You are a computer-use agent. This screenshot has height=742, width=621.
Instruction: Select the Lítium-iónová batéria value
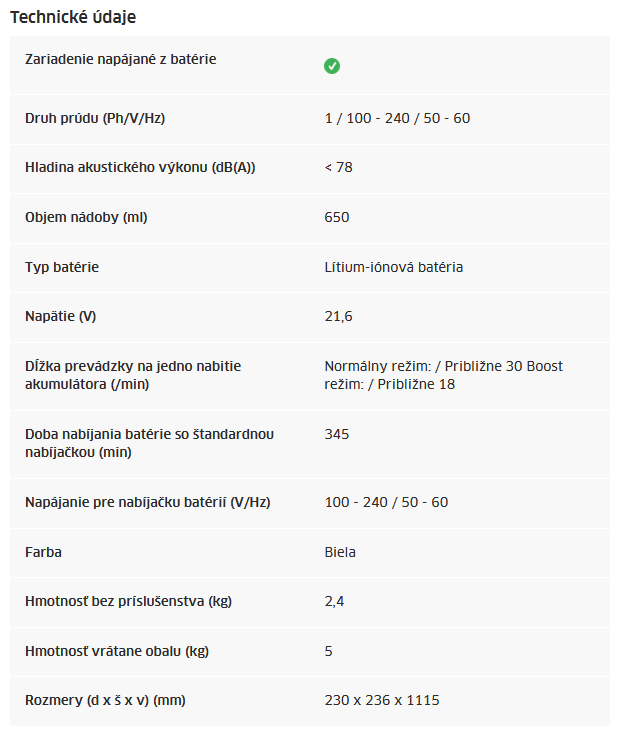pos(393,267)
